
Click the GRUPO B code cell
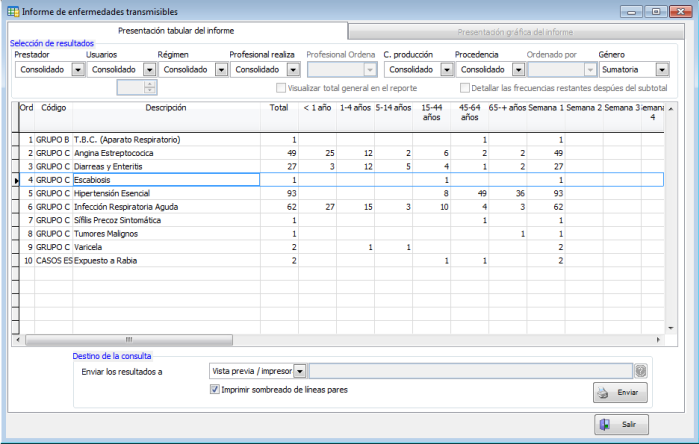(53, 140)
